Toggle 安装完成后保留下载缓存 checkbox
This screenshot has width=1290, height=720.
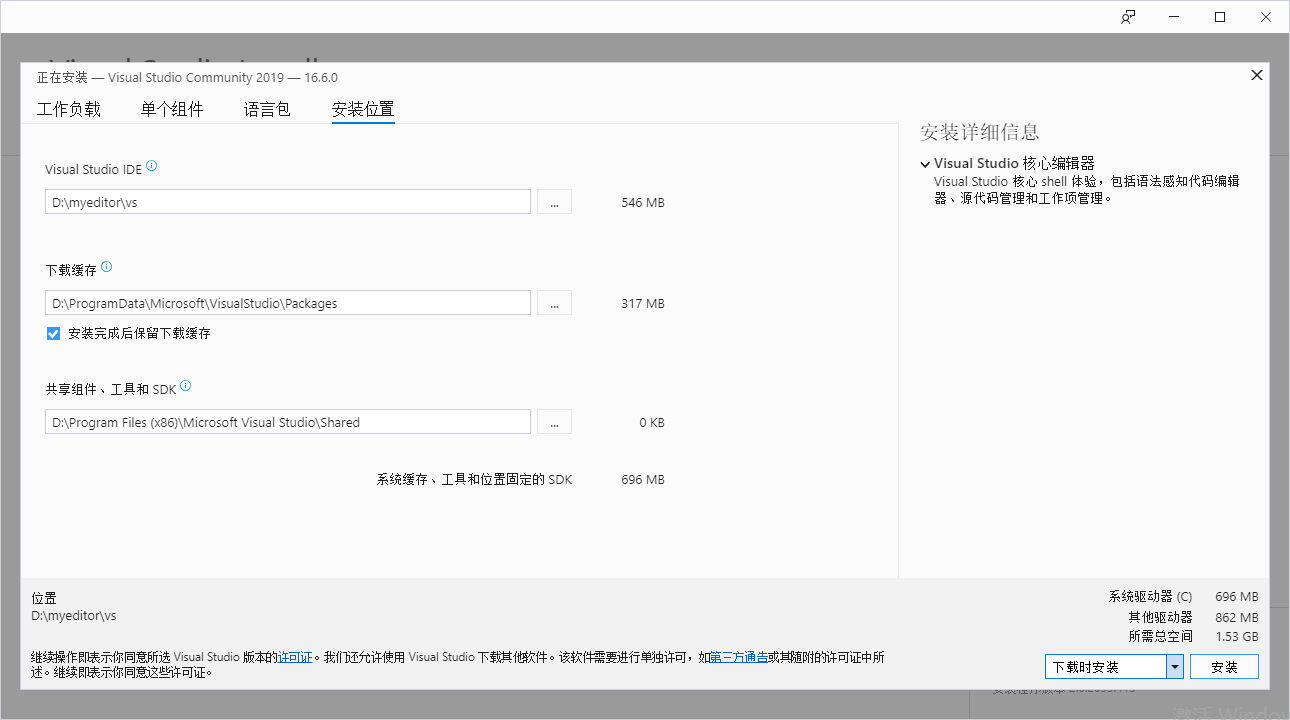(x=54, y=333)
